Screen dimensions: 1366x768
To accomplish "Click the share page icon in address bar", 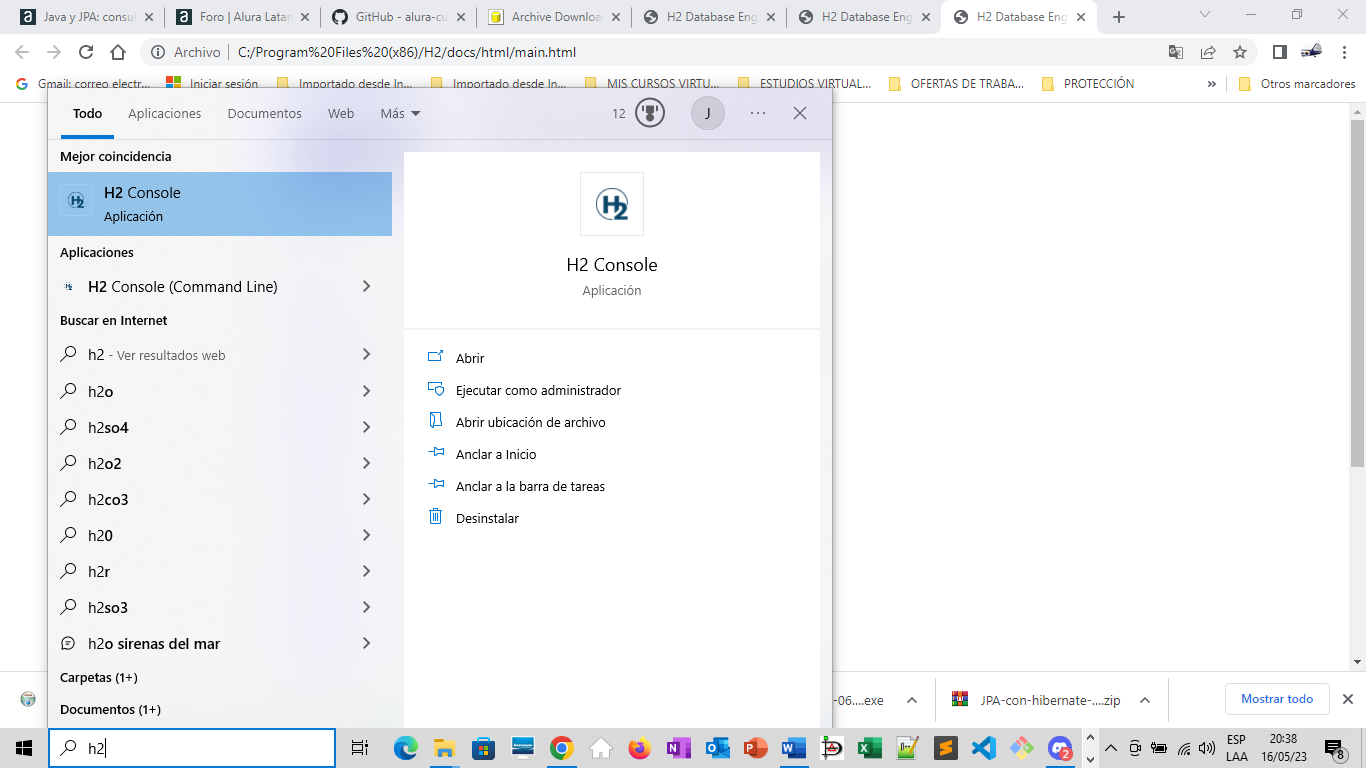I will tap(1208, 52).
